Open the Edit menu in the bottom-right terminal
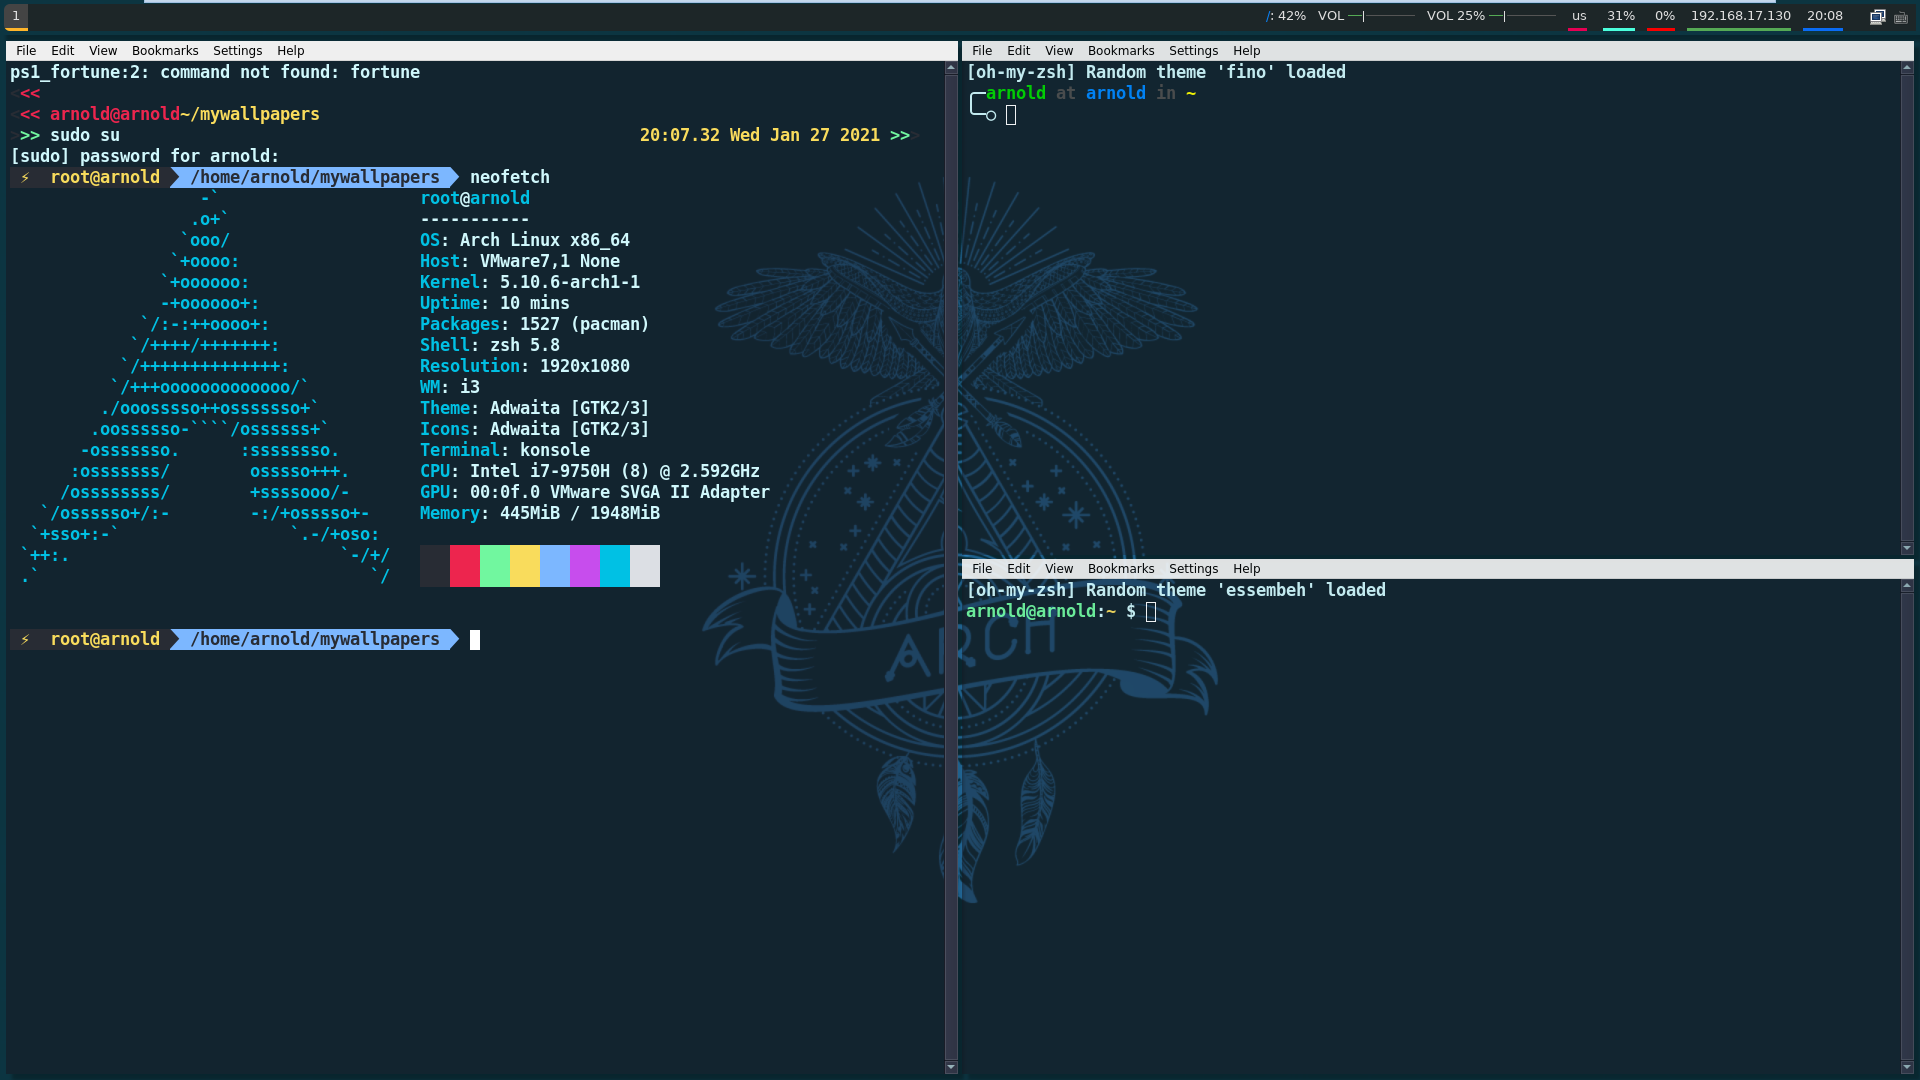The width and height of the screenshot is (1920, 1080). coord(1018,569)
